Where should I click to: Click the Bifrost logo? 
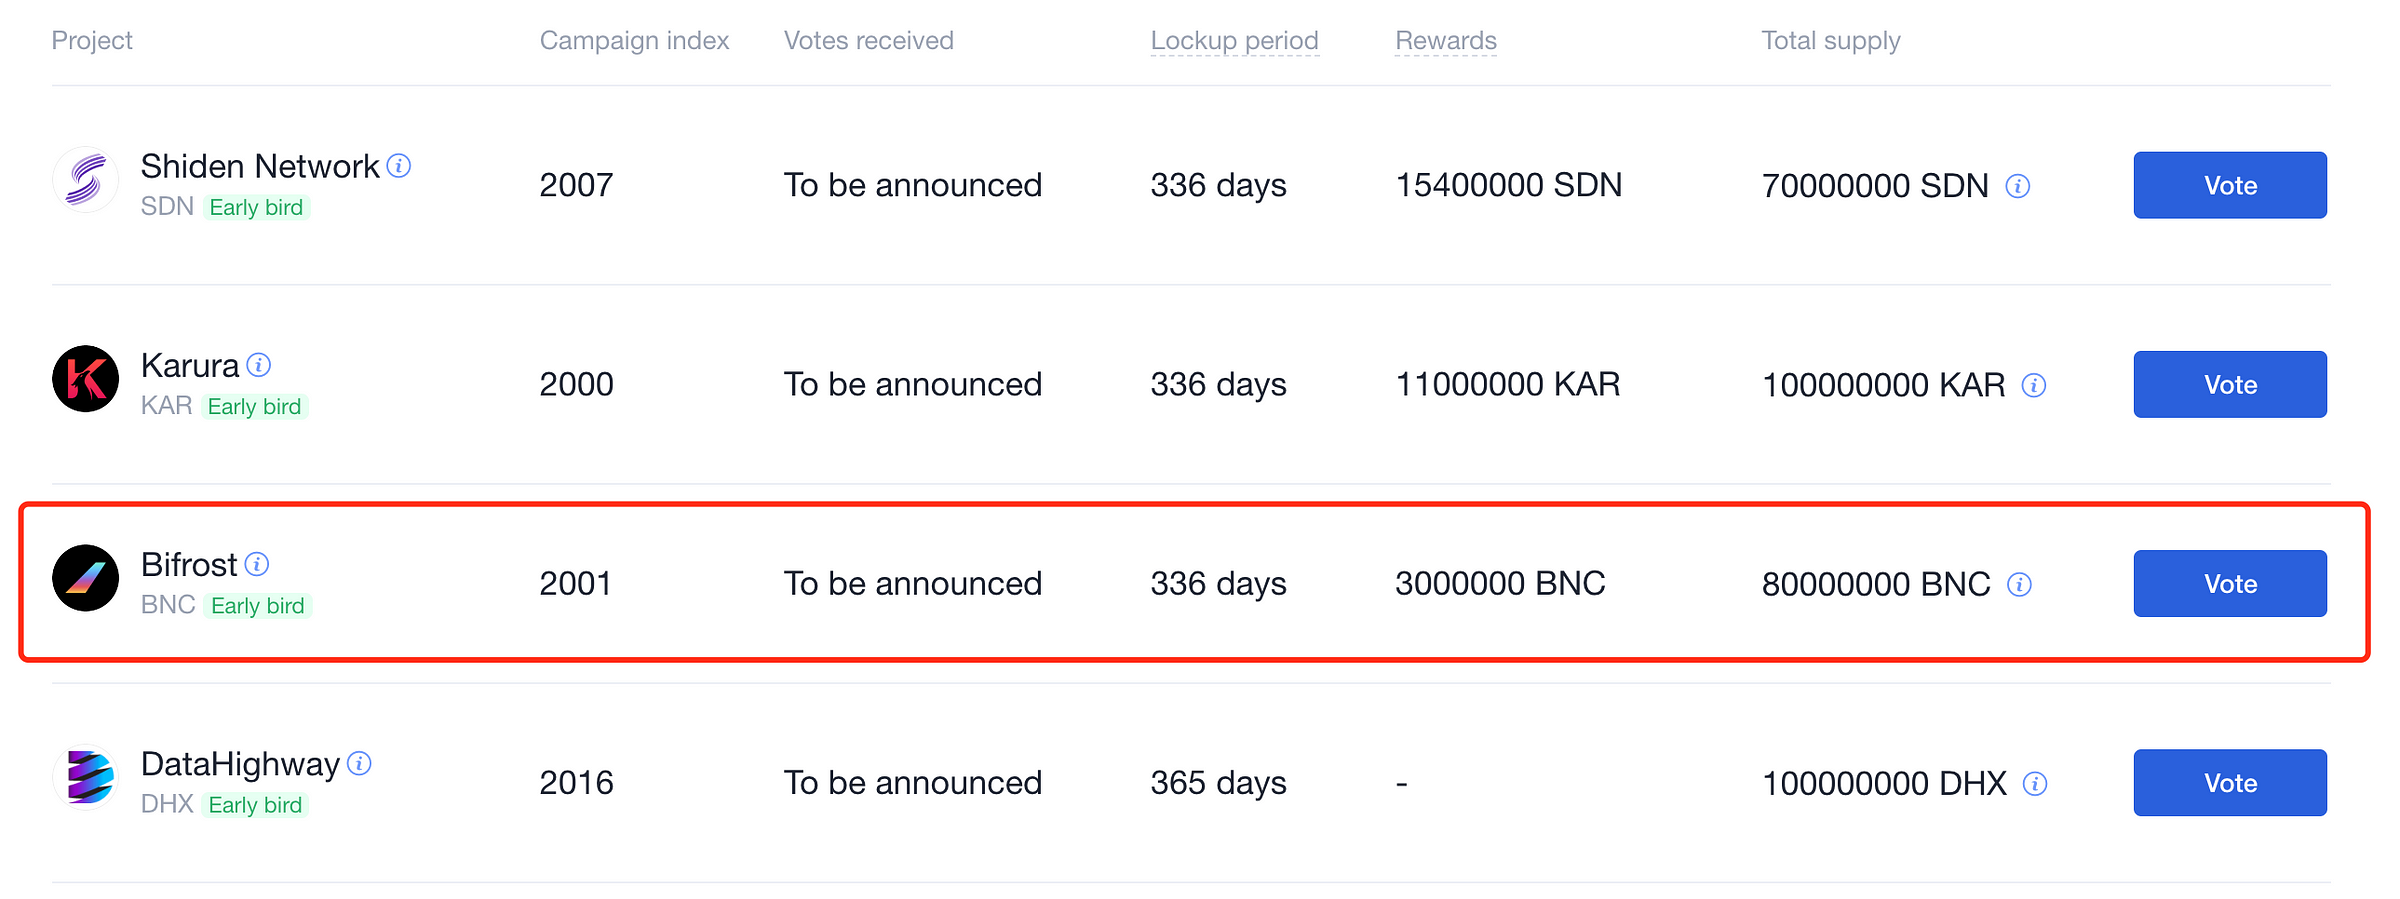(86, 578)
